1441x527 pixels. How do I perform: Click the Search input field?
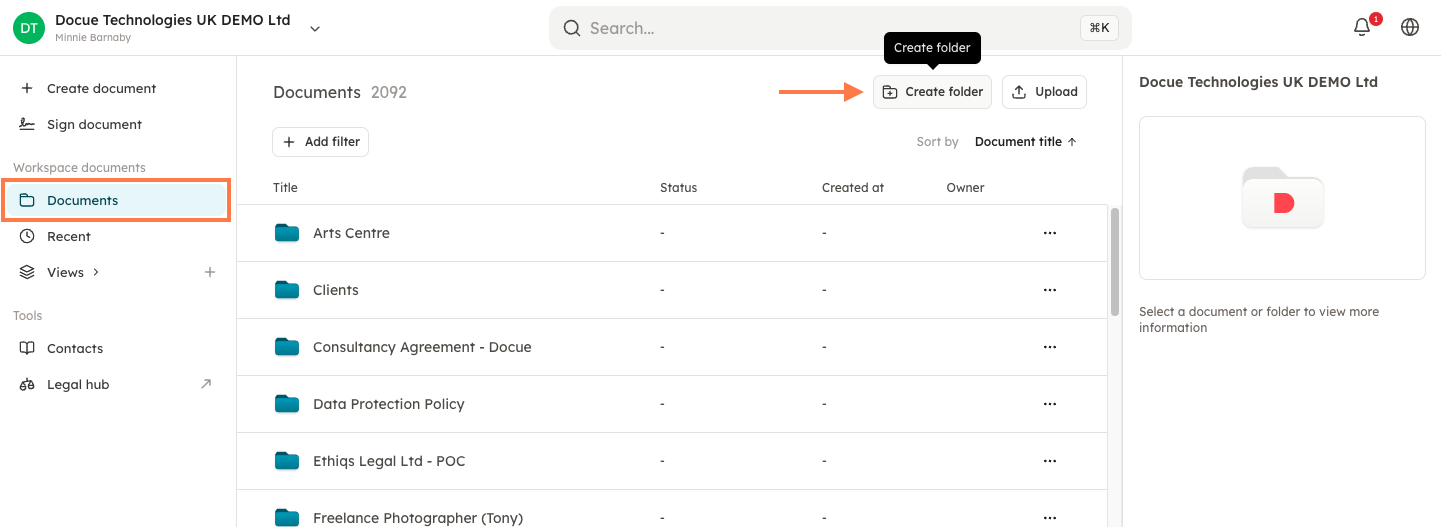tap(830, 28)
